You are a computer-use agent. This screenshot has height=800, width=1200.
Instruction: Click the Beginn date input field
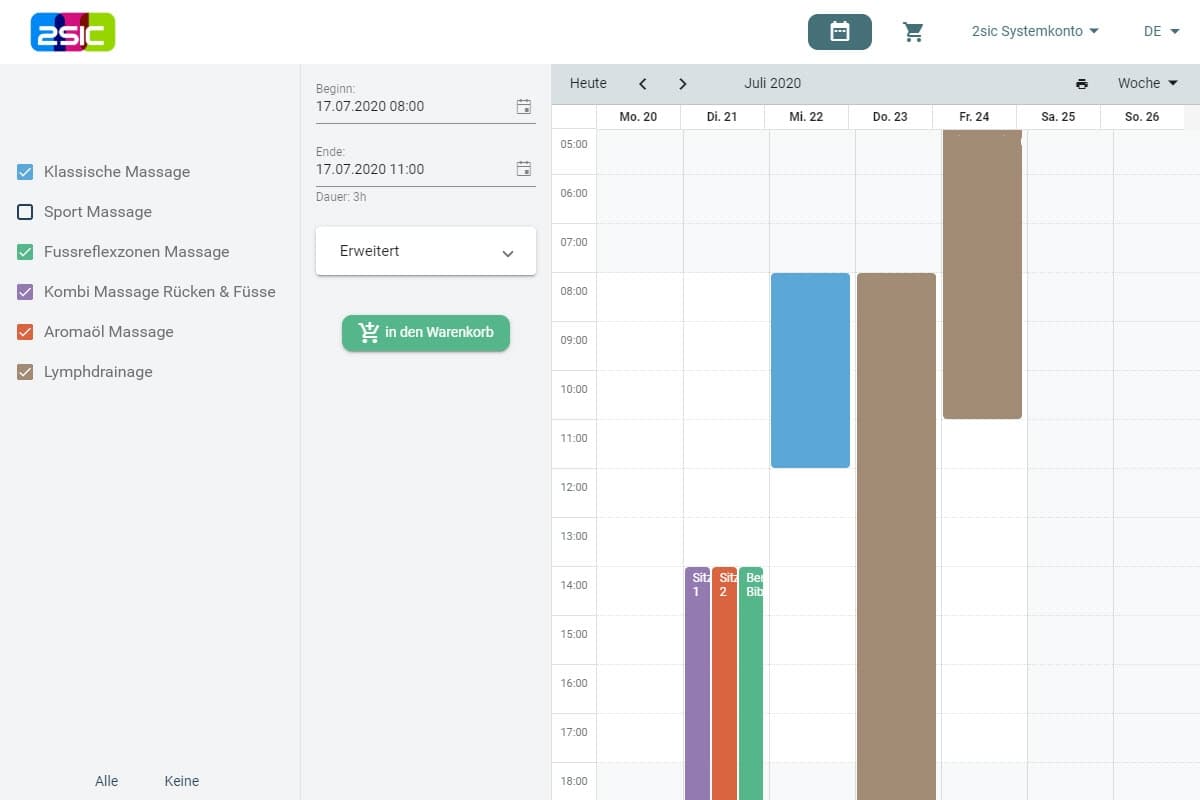pyautogui.click(x=410, y=107)
